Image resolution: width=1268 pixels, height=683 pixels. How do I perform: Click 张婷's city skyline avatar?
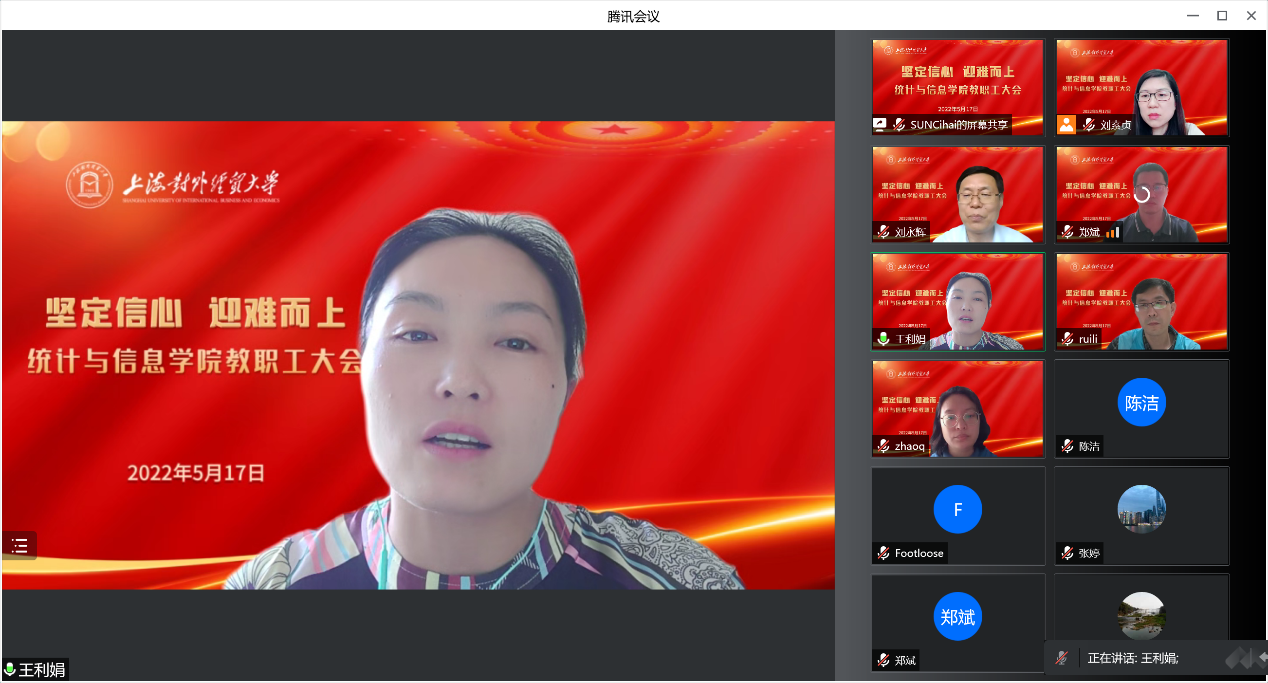click(x=1141, y=509)
